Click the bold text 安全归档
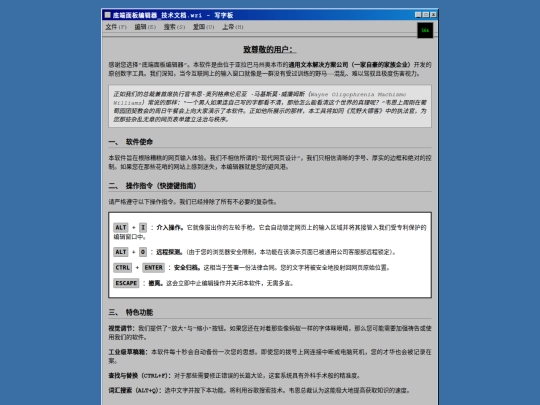Screen dimensions: 540x405 (x=187, y=267)
